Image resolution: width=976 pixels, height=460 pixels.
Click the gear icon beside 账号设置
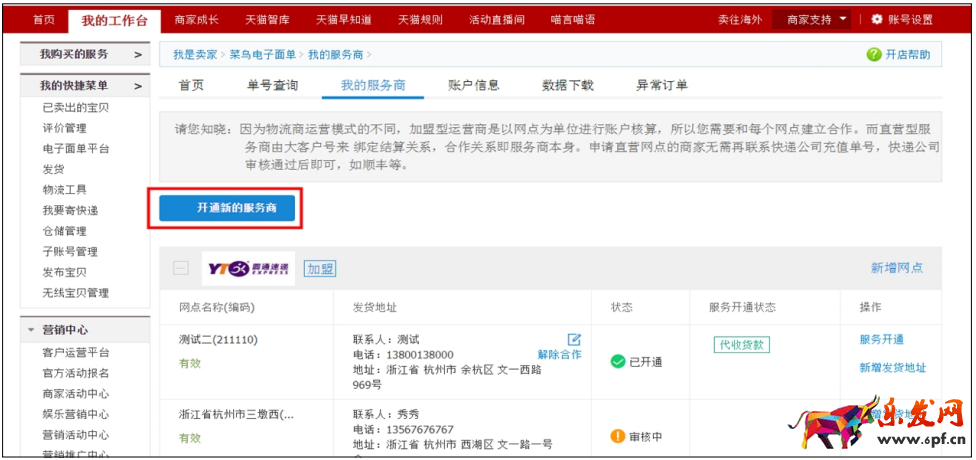click(x=877, y=19)
